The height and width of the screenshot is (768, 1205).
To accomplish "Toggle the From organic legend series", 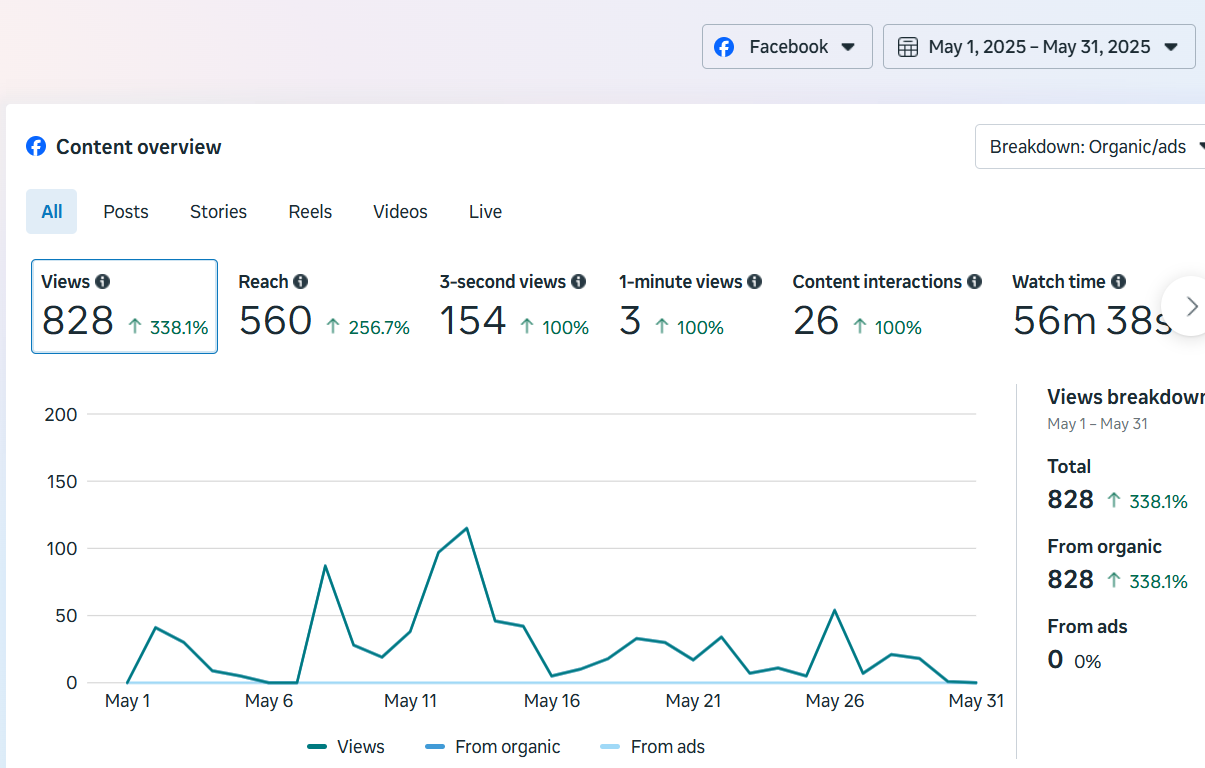I will [492, 747].
